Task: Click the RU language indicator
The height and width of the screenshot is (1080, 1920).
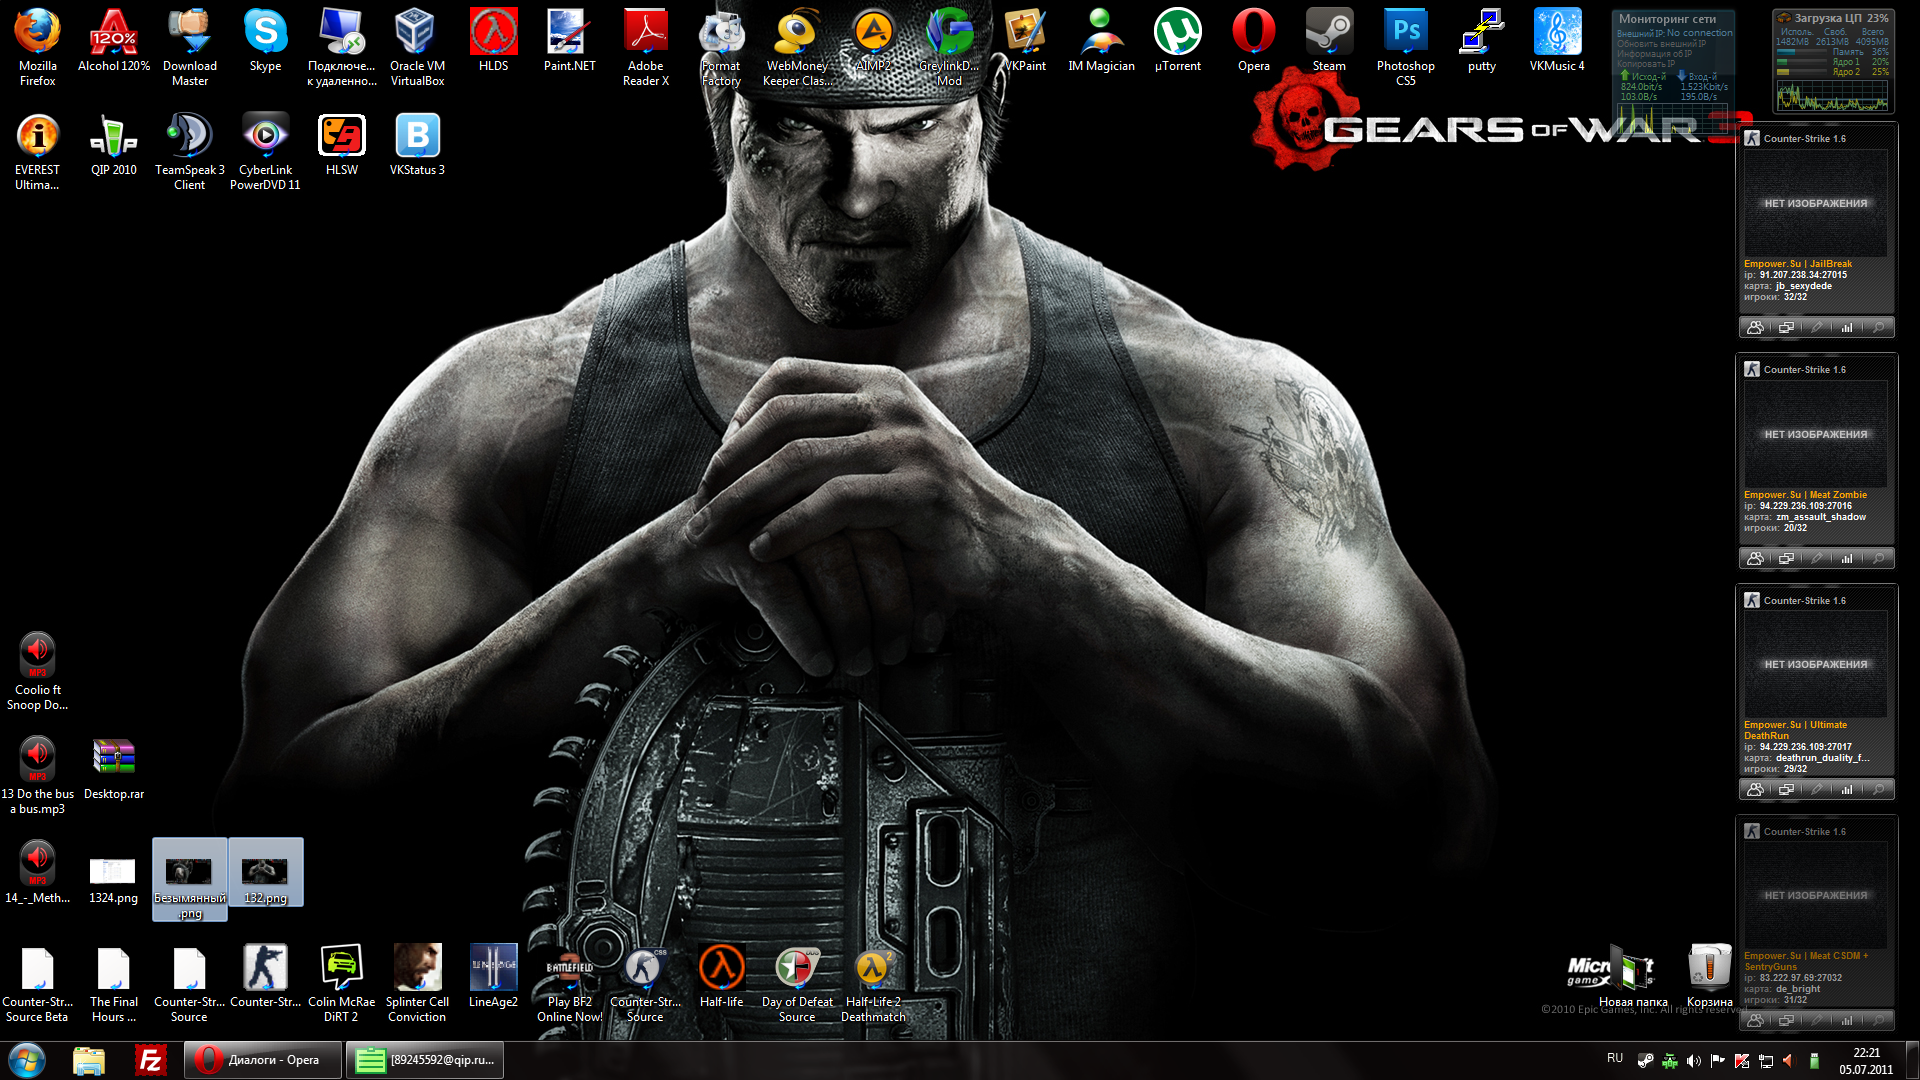Action: click(x=1615, y=1058)
